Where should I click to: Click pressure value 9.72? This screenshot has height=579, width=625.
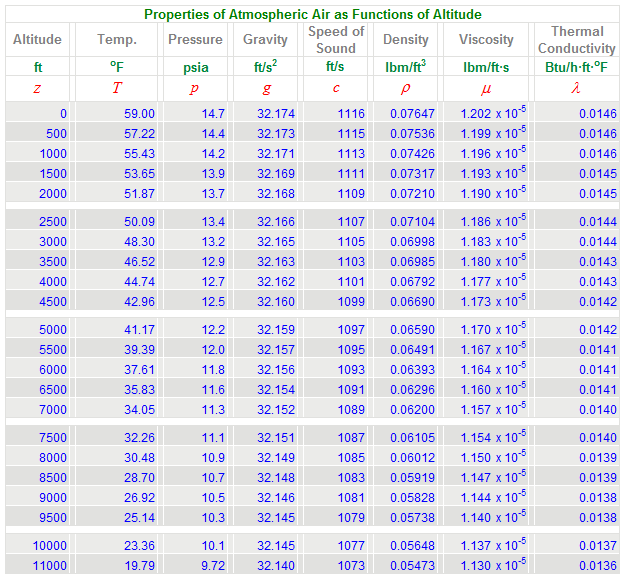click(x=213, y=565)
